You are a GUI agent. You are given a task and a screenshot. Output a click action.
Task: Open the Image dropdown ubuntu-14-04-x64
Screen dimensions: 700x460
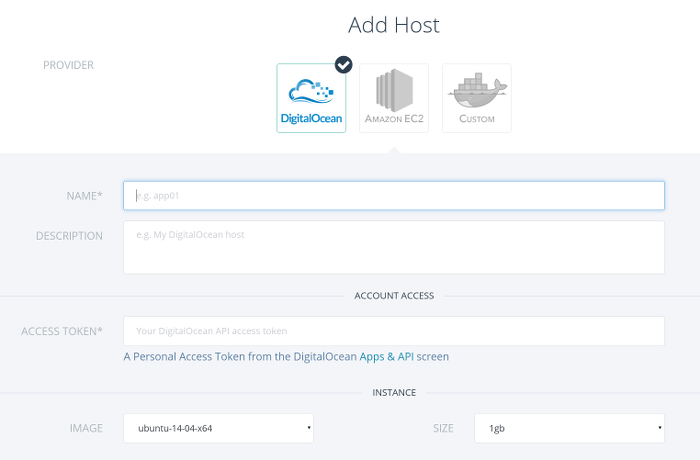(218, 428)
